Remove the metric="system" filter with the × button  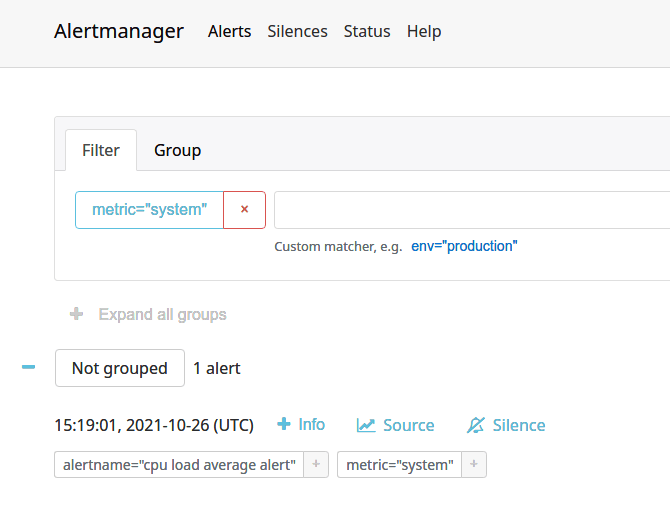coord(244,210)
